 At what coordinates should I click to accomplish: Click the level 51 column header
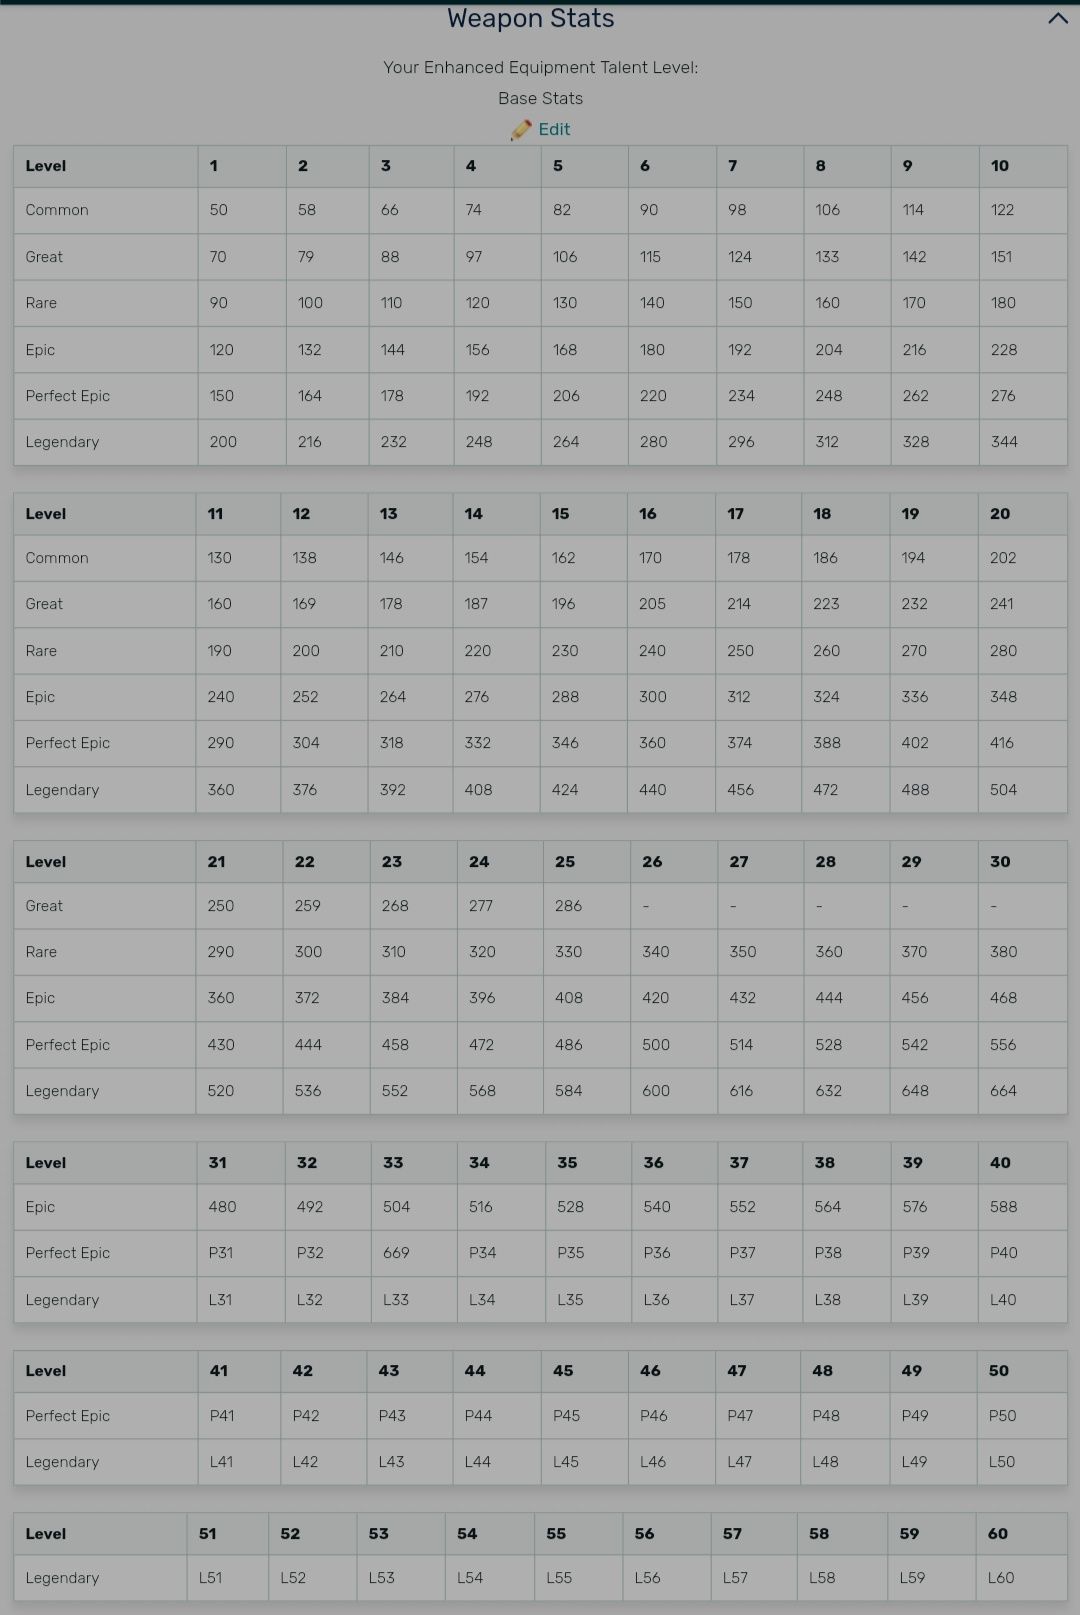208,1534
